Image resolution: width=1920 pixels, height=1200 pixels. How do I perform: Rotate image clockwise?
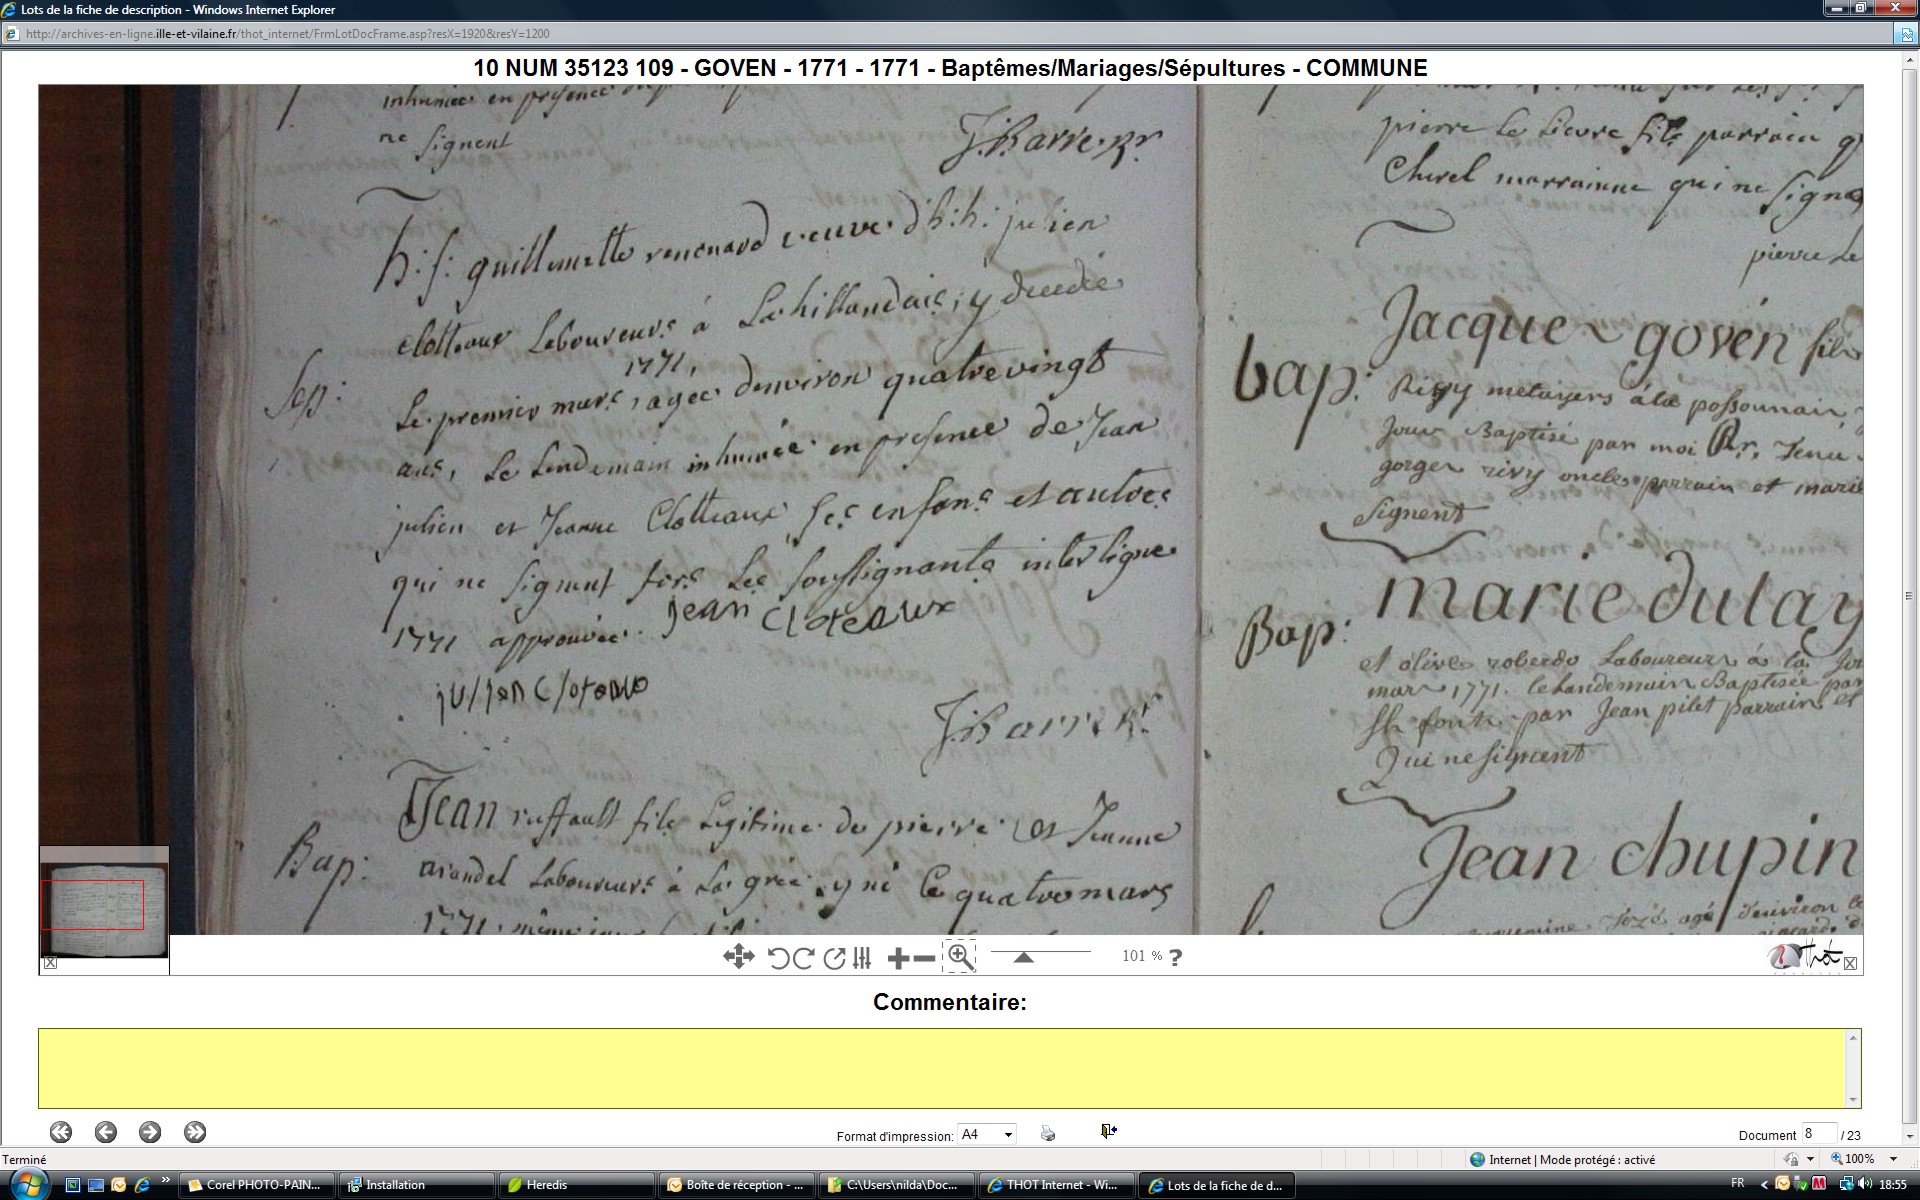coord(803,958)
